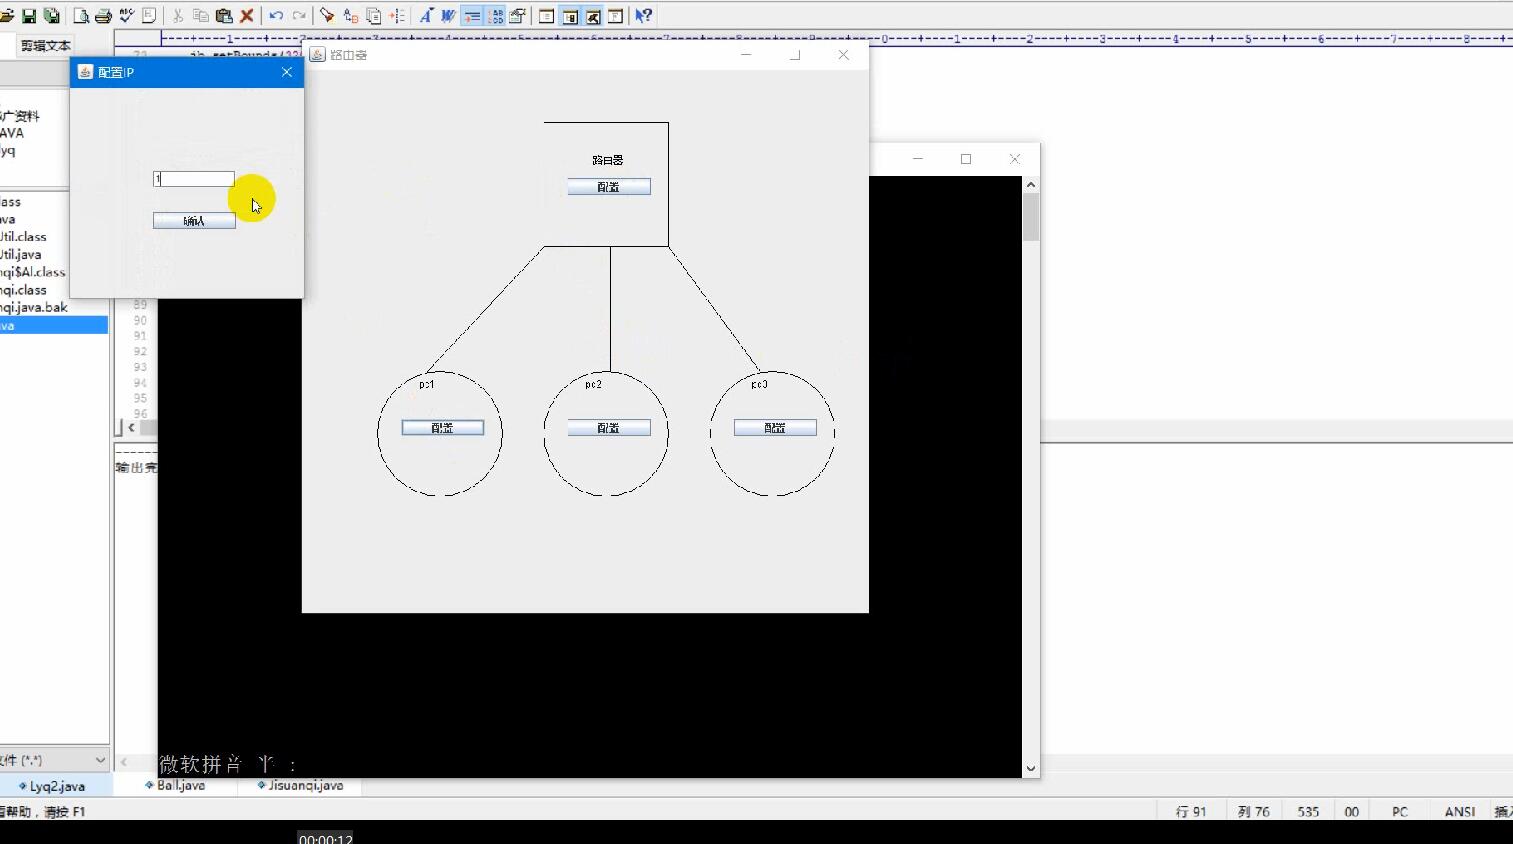Select the 剪辑文本 side panel tab
Viewport: 1513px width, 844px height.
click(x=46, y=46)
